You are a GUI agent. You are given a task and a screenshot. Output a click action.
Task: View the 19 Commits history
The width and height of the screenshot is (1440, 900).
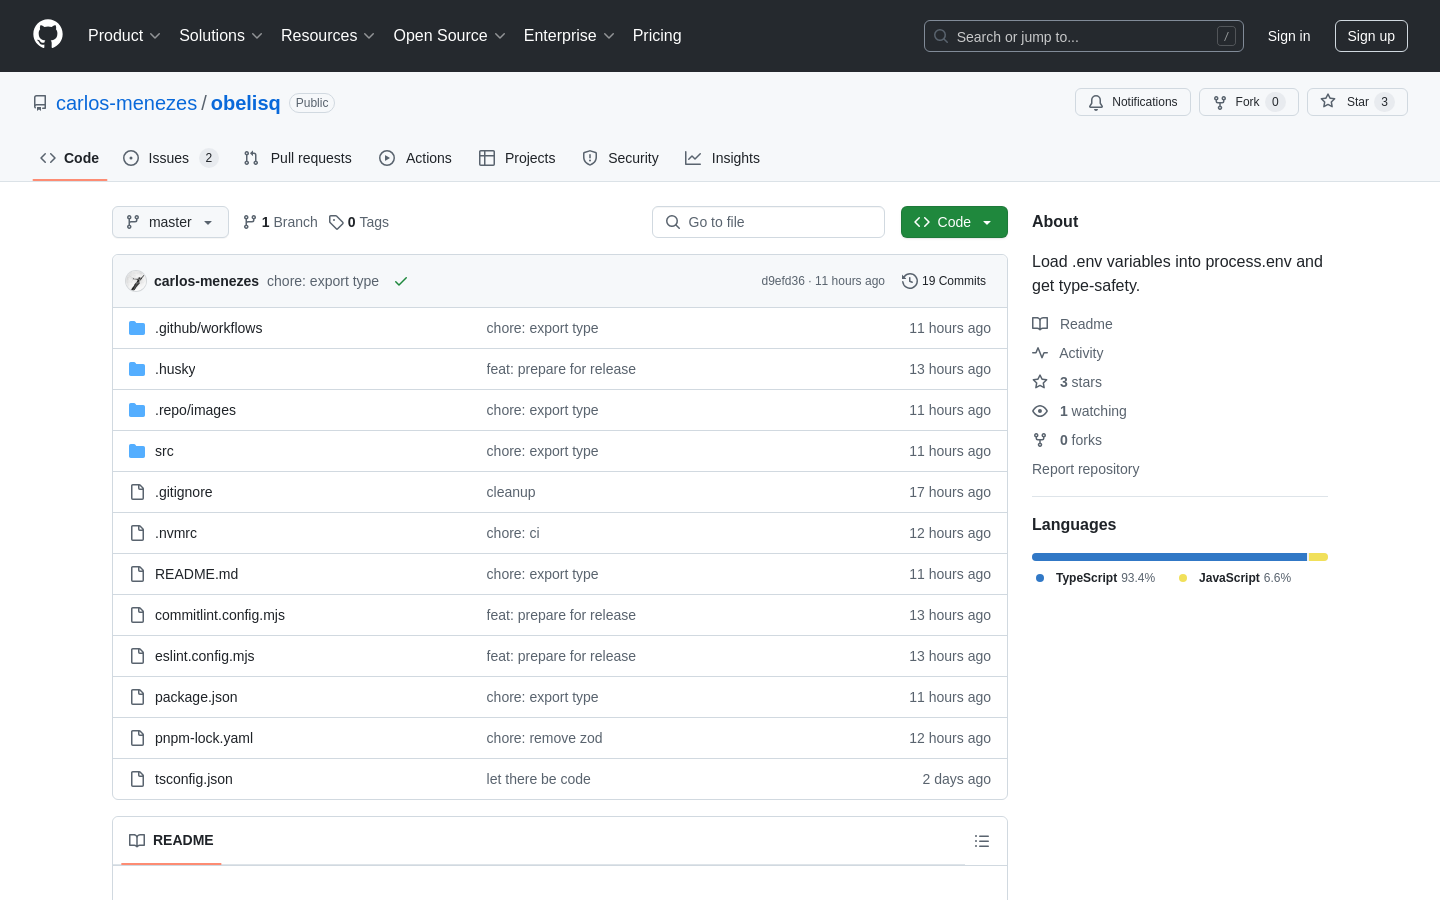pyautogui.click(x=944, y=281)
